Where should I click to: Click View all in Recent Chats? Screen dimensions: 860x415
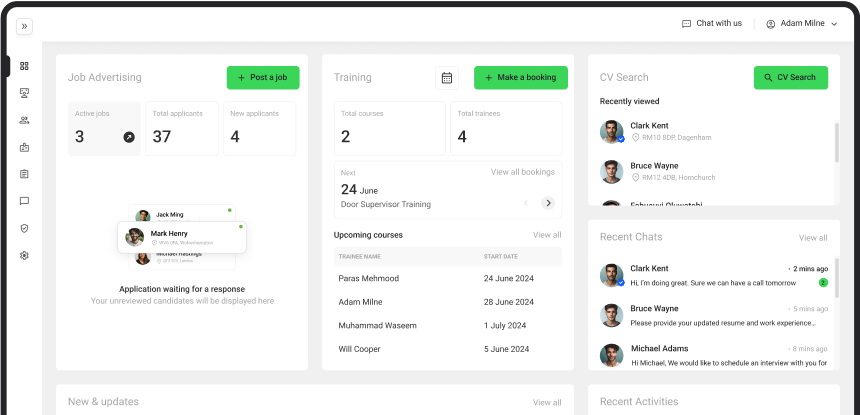[813, 238]
